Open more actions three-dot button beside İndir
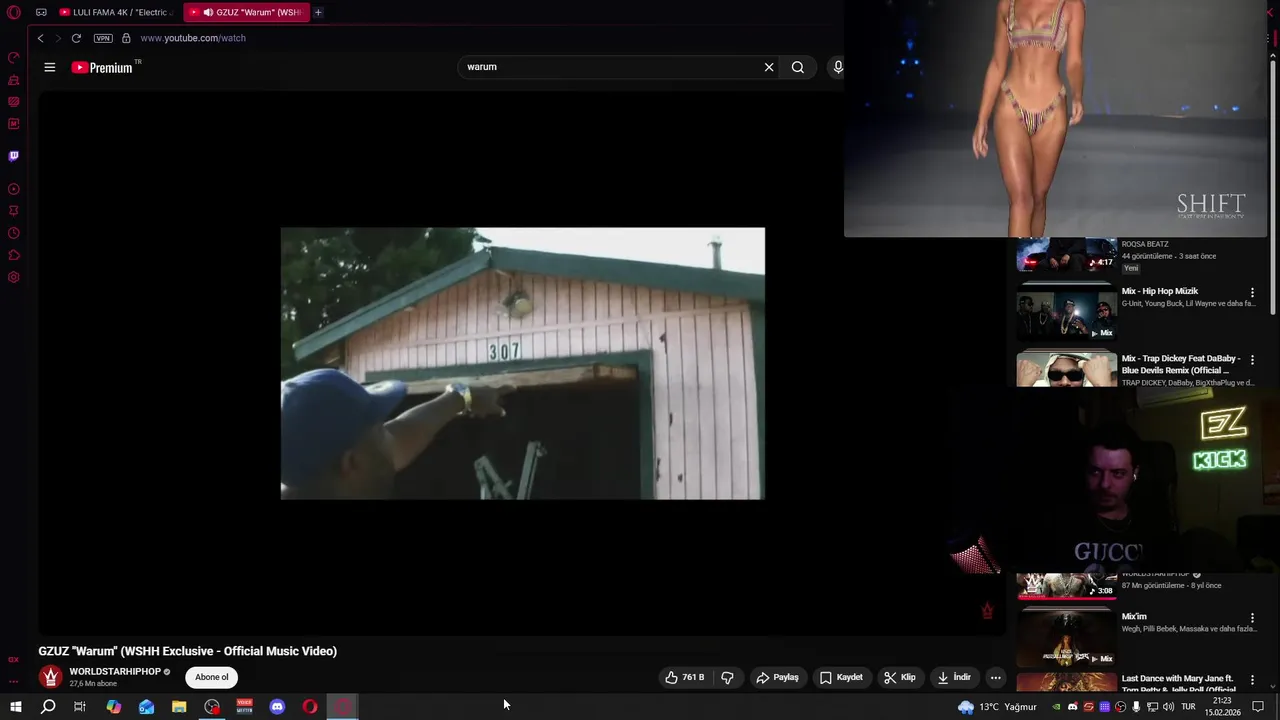The width and height of the screenshot is (1280, 720). pos(995,677)
